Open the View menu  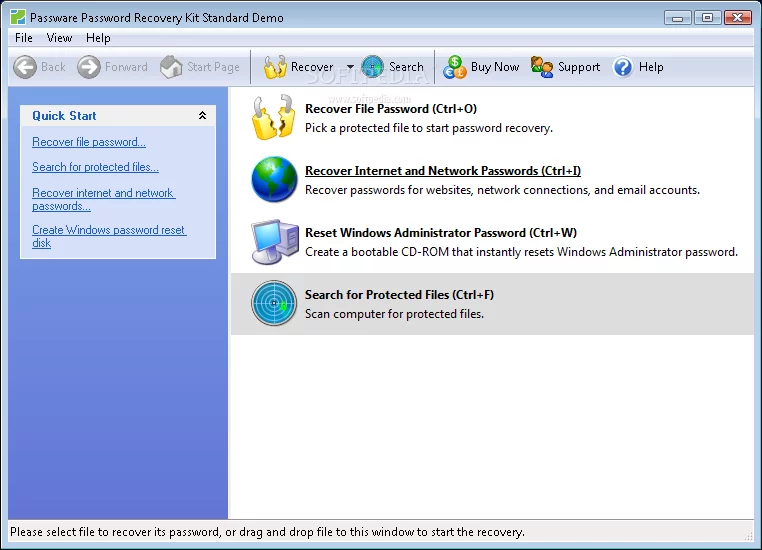(x=59, y=38)
